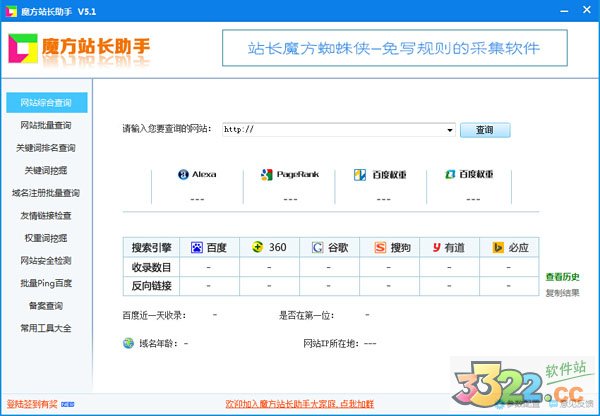This screenshot has width=600, height=416.
Task: Click the app logo icon in the title bar
Action: click(x=11, y=11)
